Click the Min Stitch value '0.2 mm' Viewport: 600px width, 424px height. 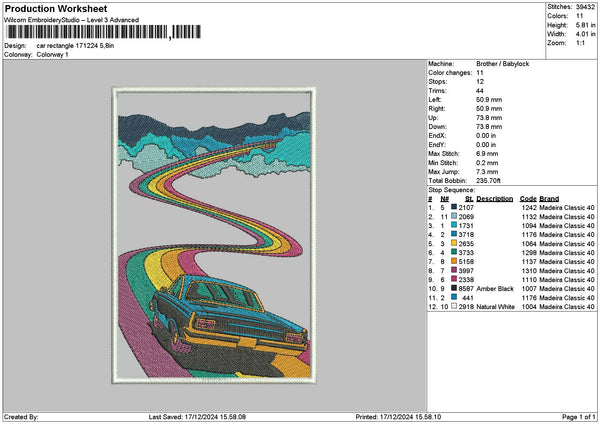[487, 163]
